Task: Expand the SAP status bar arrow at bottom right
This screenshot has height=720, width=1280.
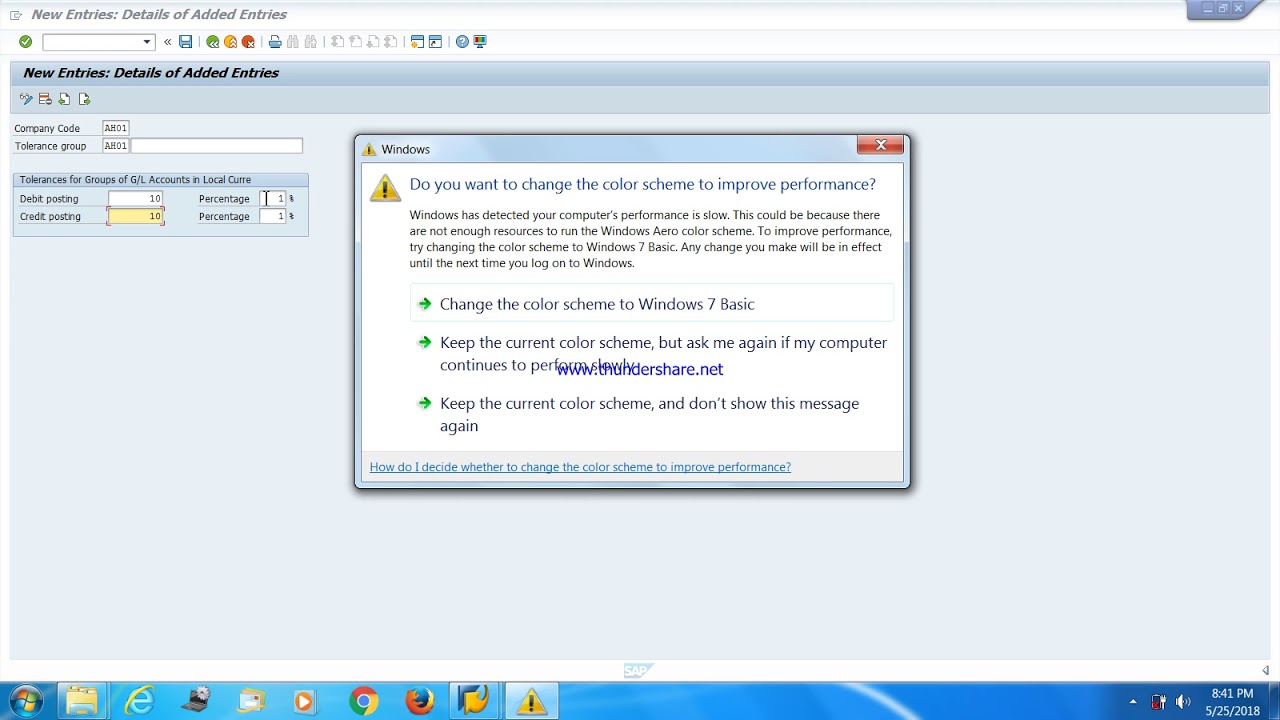Action: pyautogui.click(x=1265, y=670)
